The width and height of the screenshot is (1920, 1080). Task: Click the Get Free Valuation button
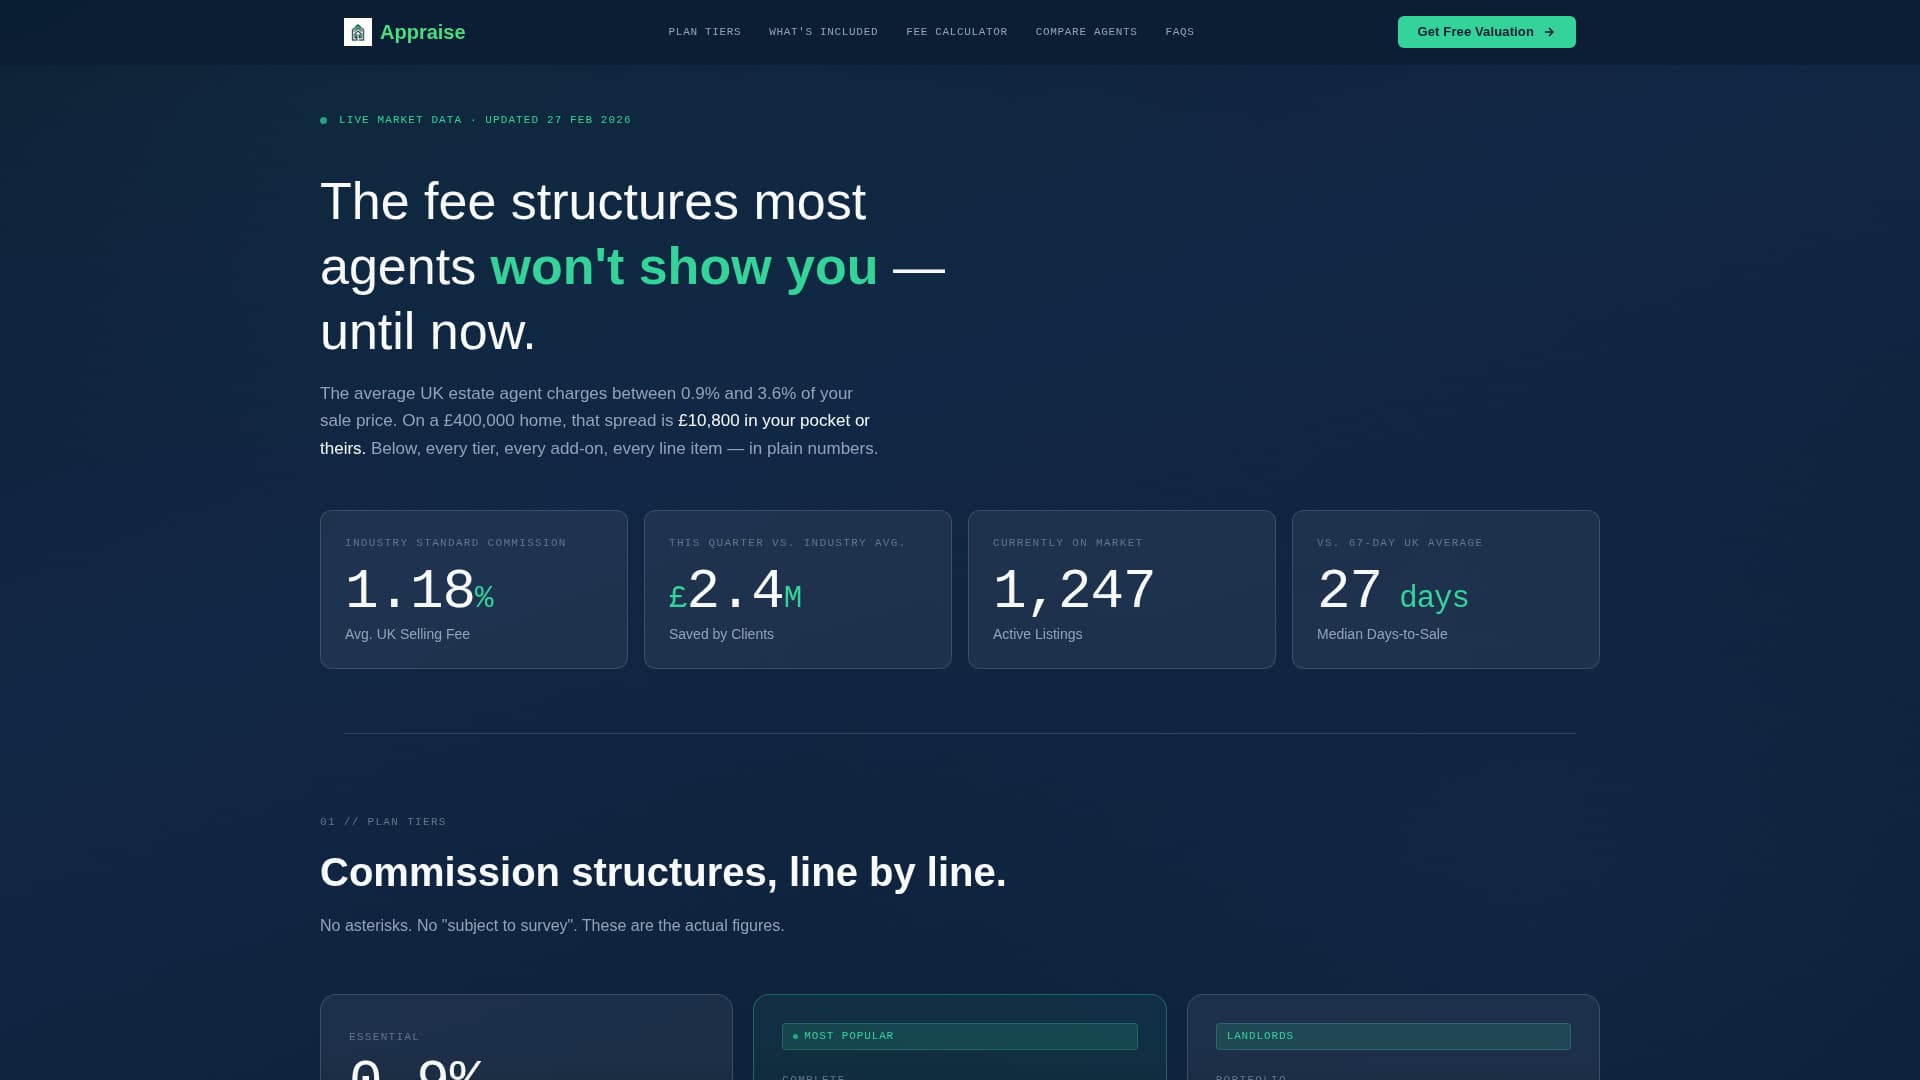[1486, 32]
